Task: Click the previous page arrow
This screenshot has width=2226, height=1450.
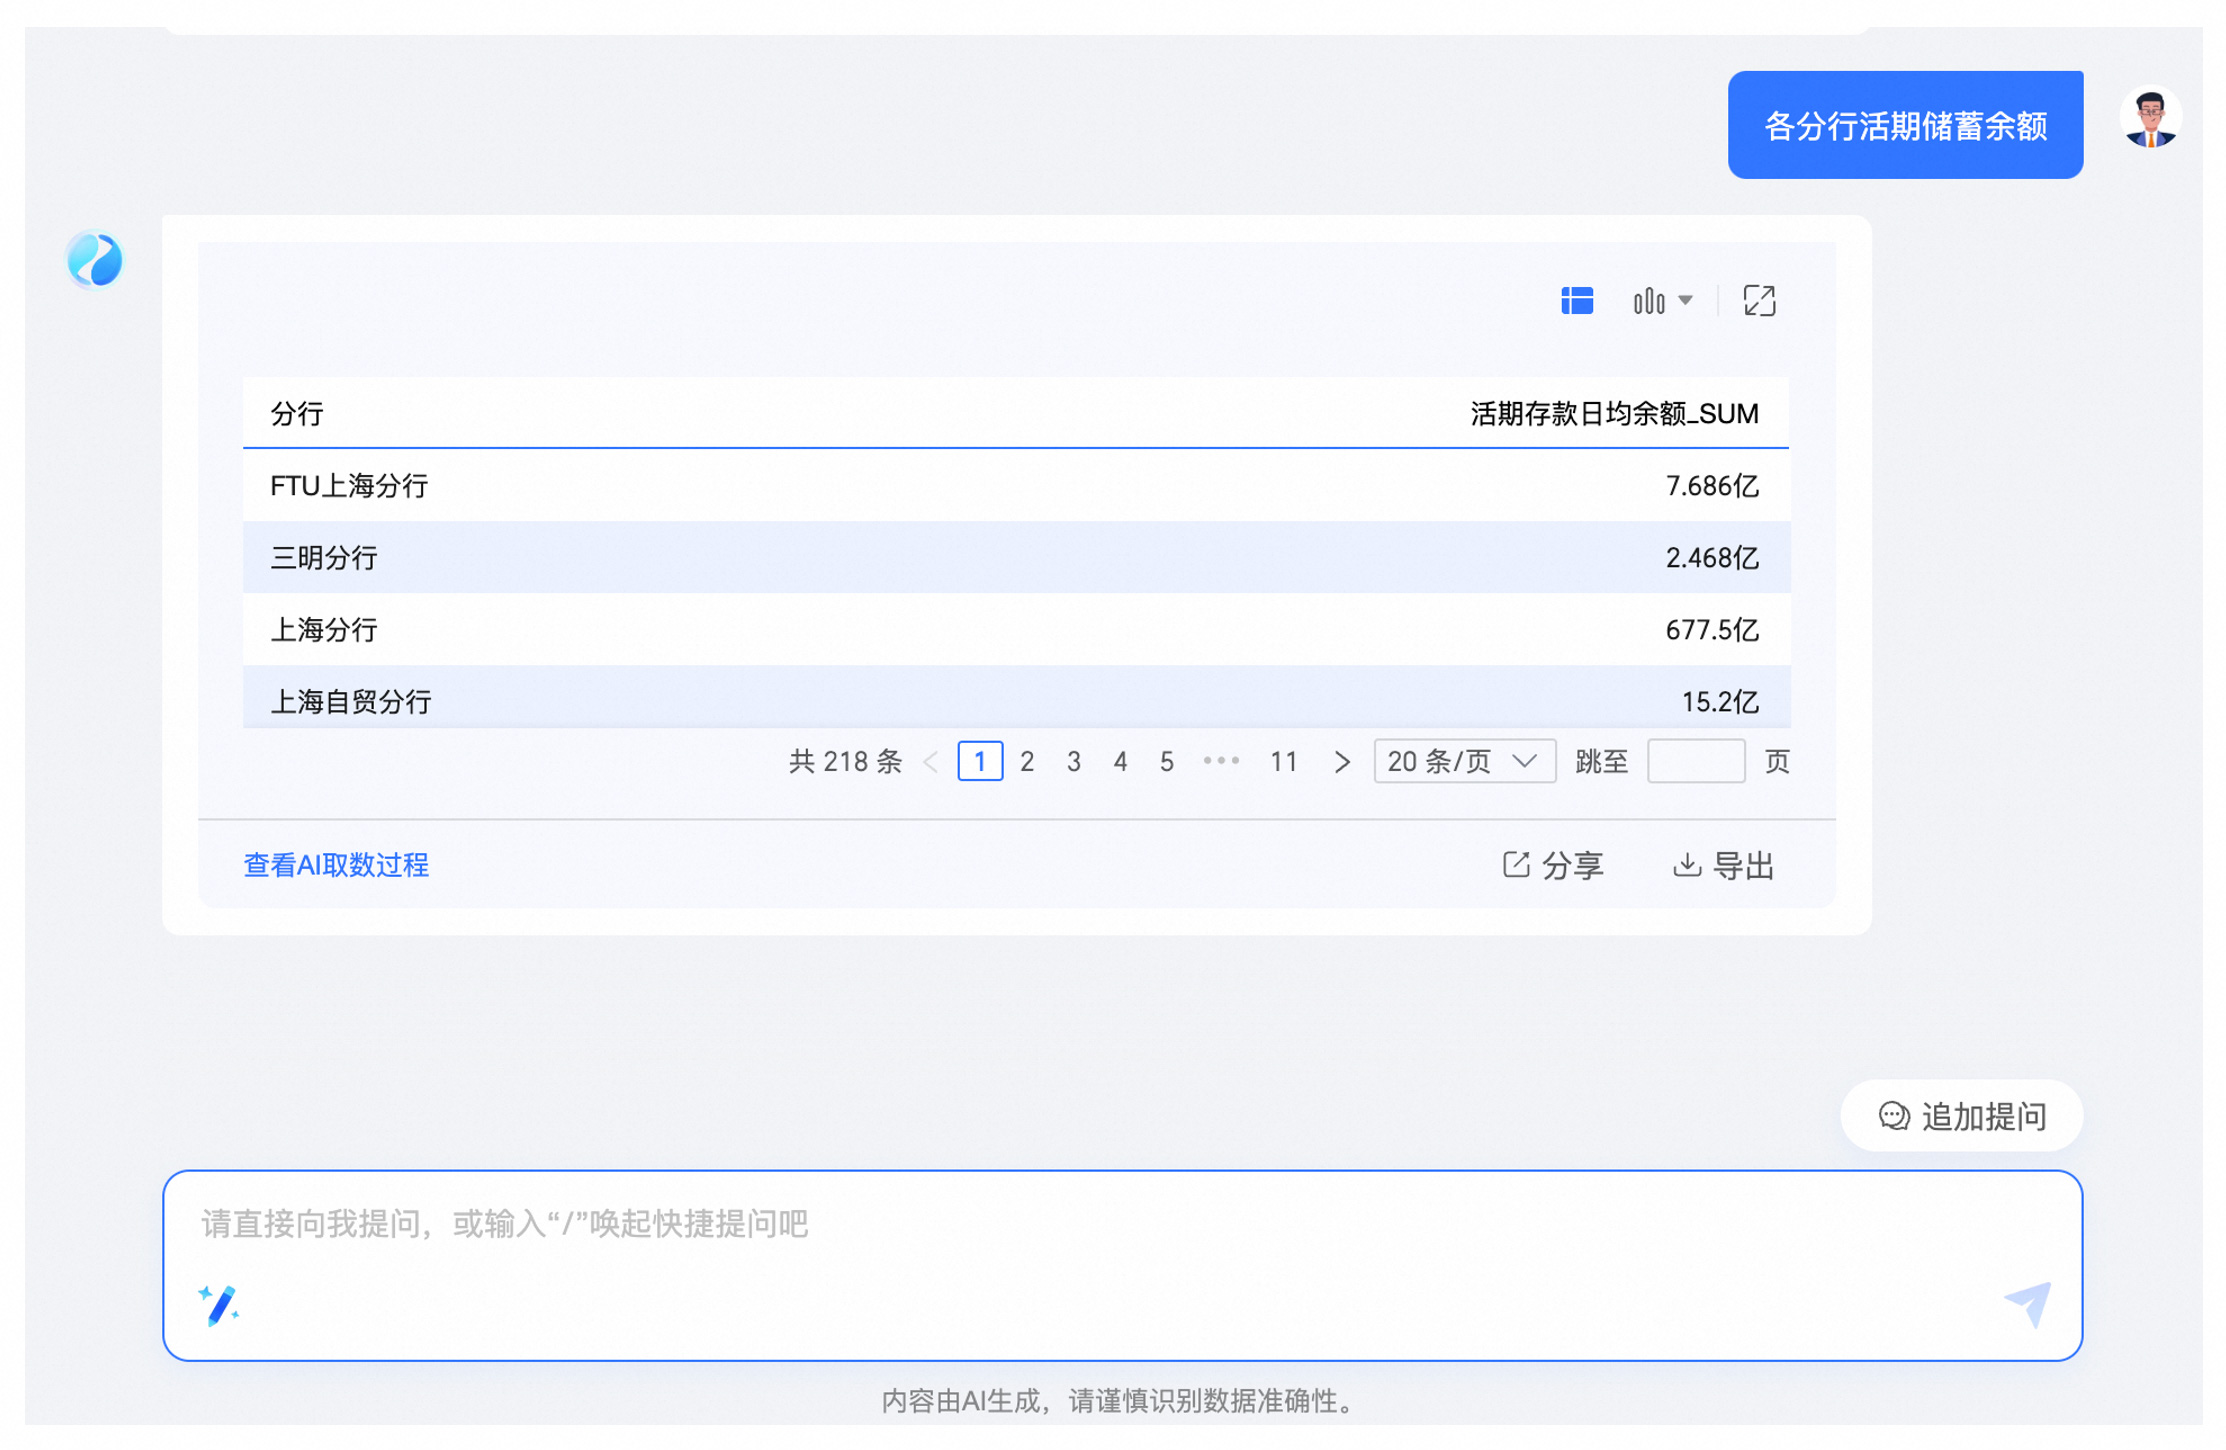Action: [x=931, y=762]
